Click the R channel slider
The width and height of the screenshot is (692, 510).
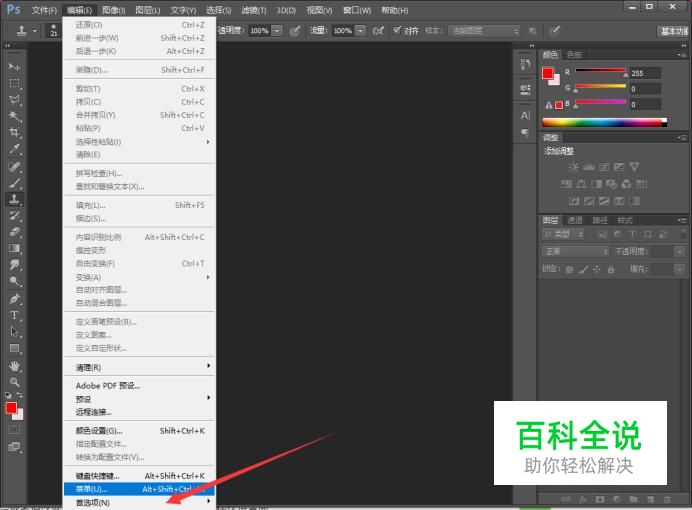coord(601,72)
